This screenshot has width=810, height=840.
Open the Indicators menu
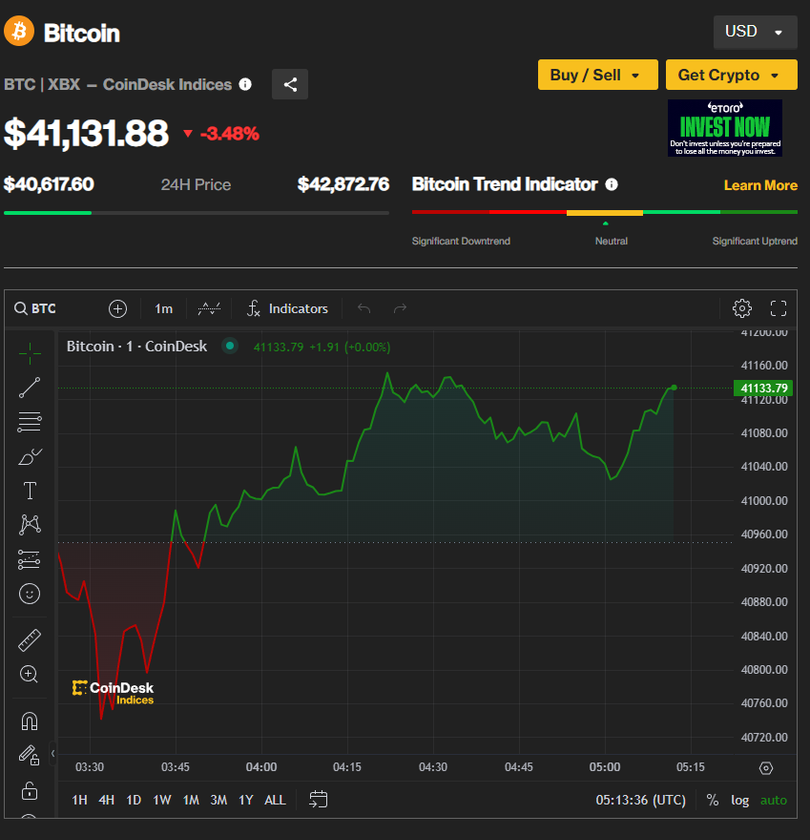tap(288, 308)
